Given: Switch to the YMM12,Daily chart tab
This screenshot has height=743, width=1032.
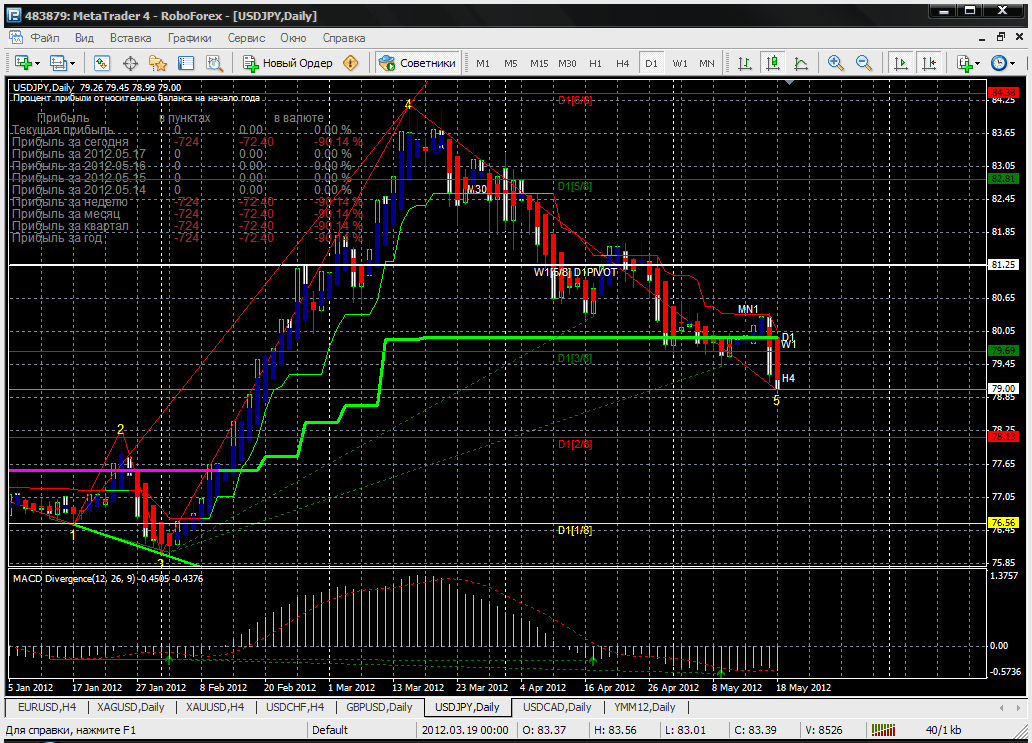Looking at the screenshot, I should click(x=644, y=707).
